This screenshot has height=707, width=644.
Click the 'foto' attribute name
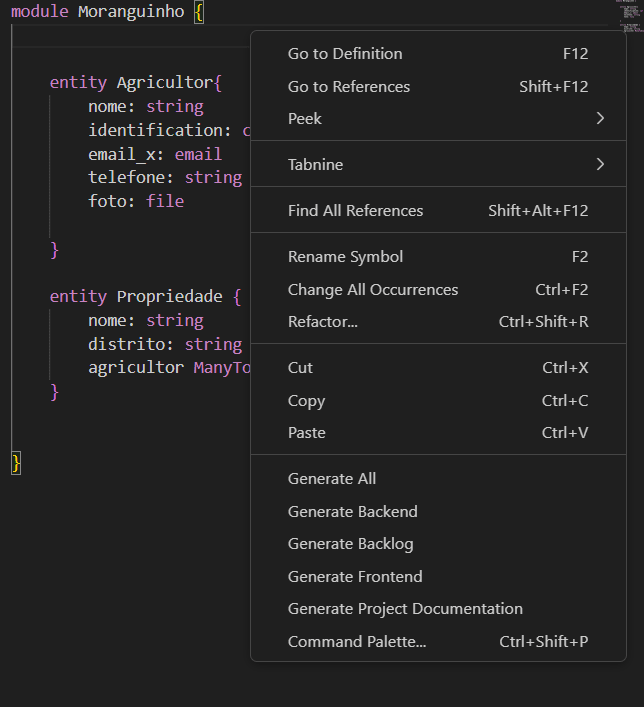[107, 201]
